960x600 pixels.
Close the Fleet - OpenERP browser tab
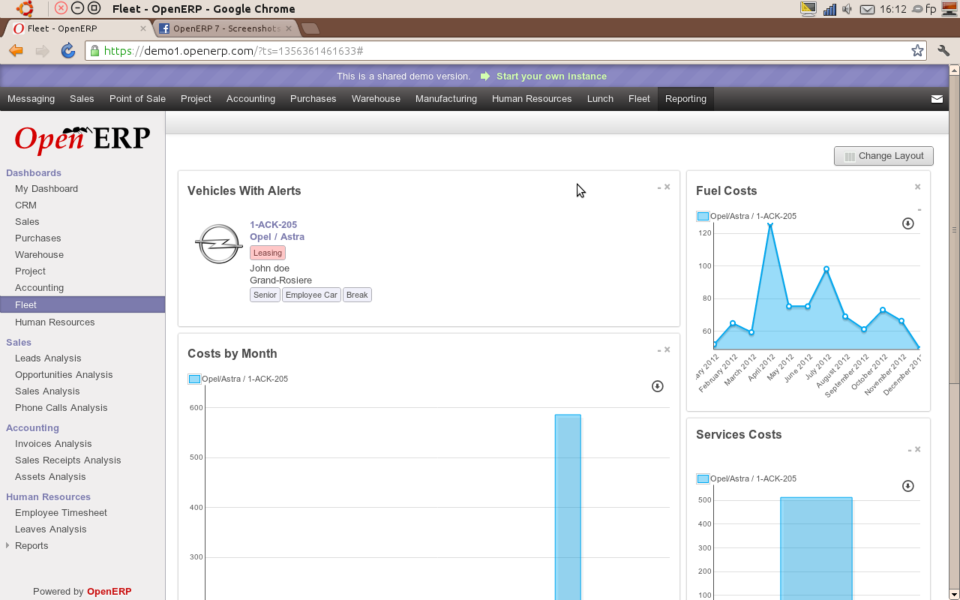pos(143,28)
